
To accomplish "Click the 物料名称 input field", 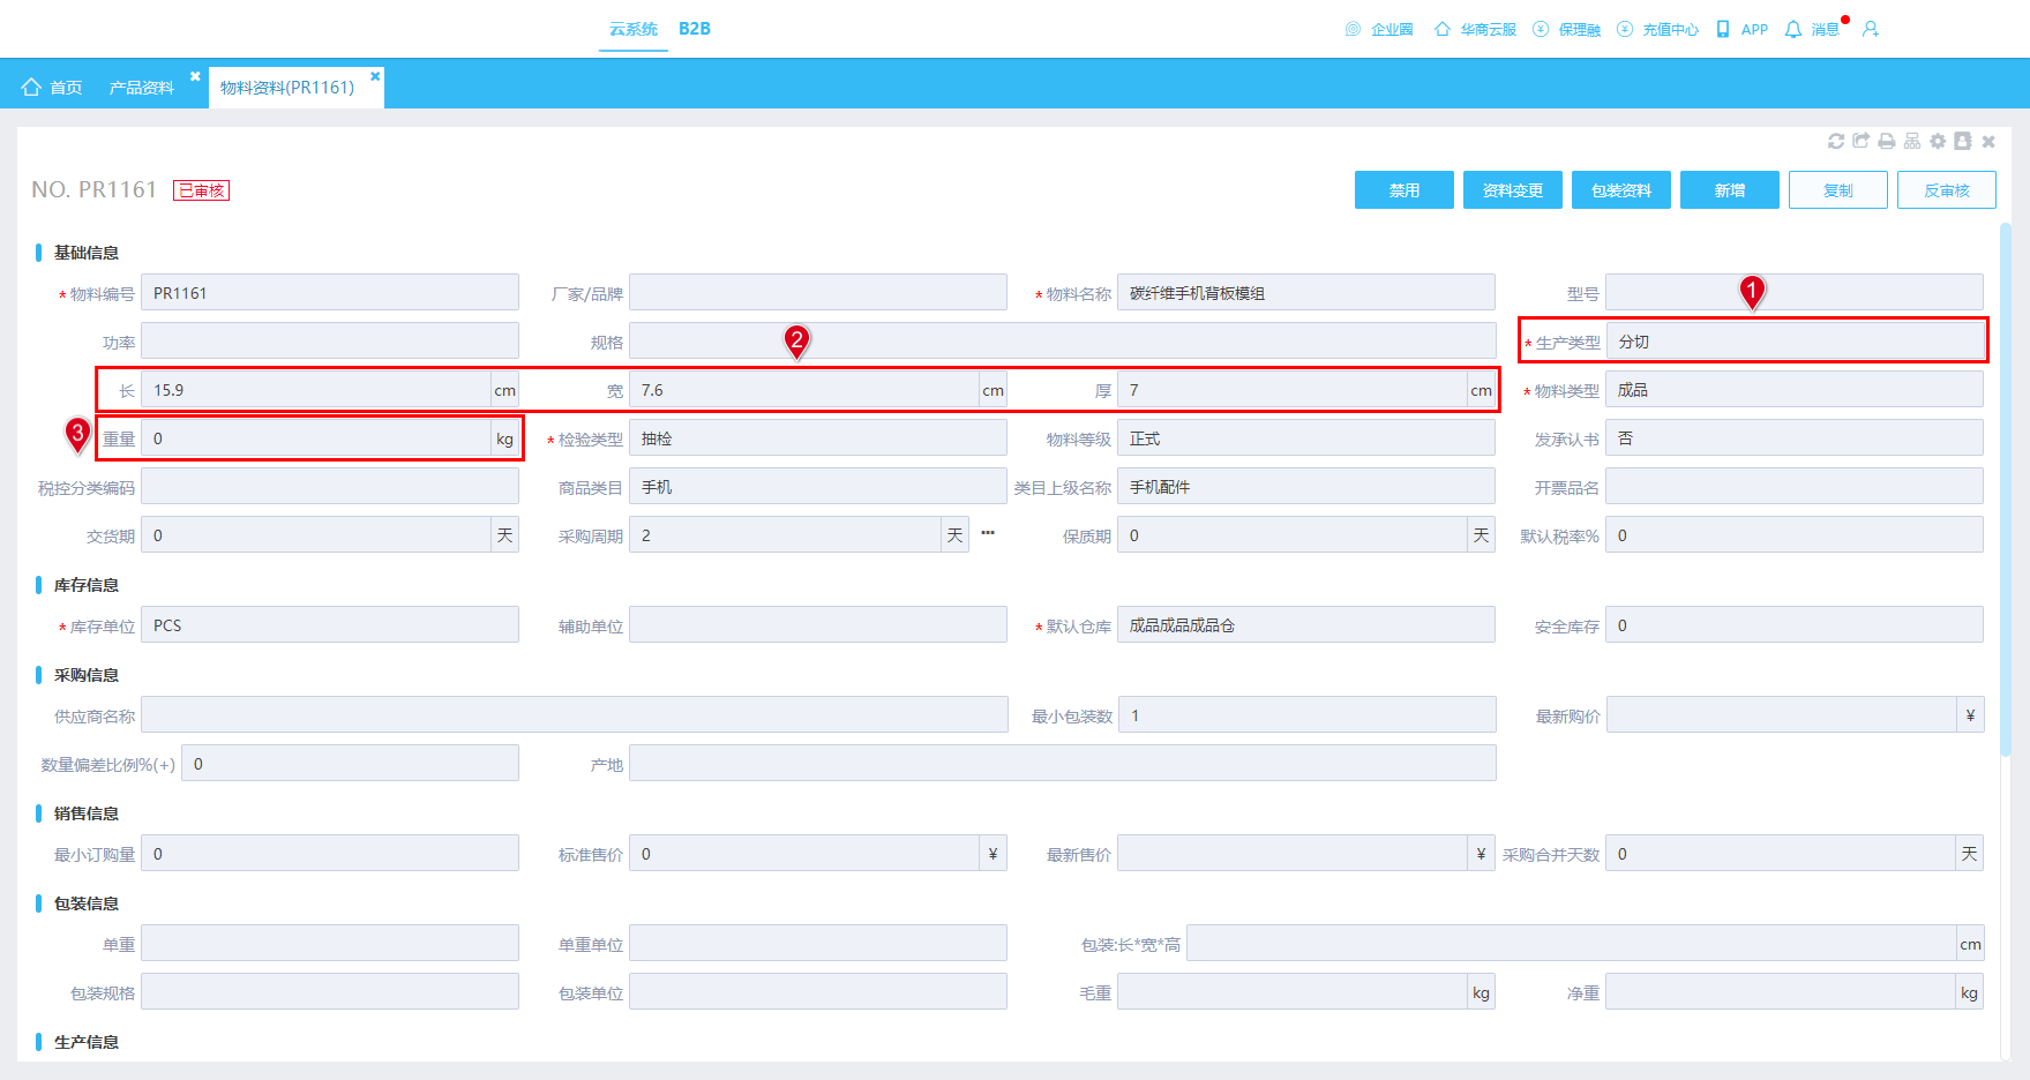I will [1306, 293].
